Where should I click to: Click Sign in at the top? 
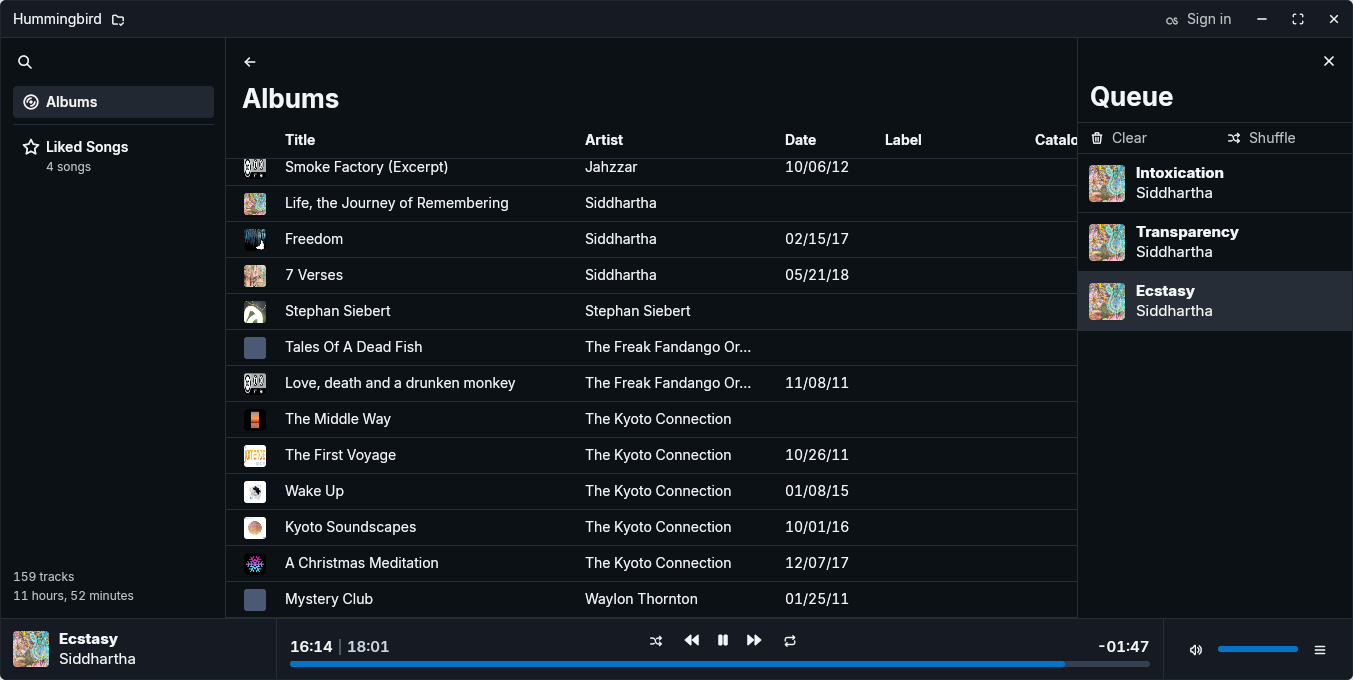pyautogui.click(x=1199, y=19)
